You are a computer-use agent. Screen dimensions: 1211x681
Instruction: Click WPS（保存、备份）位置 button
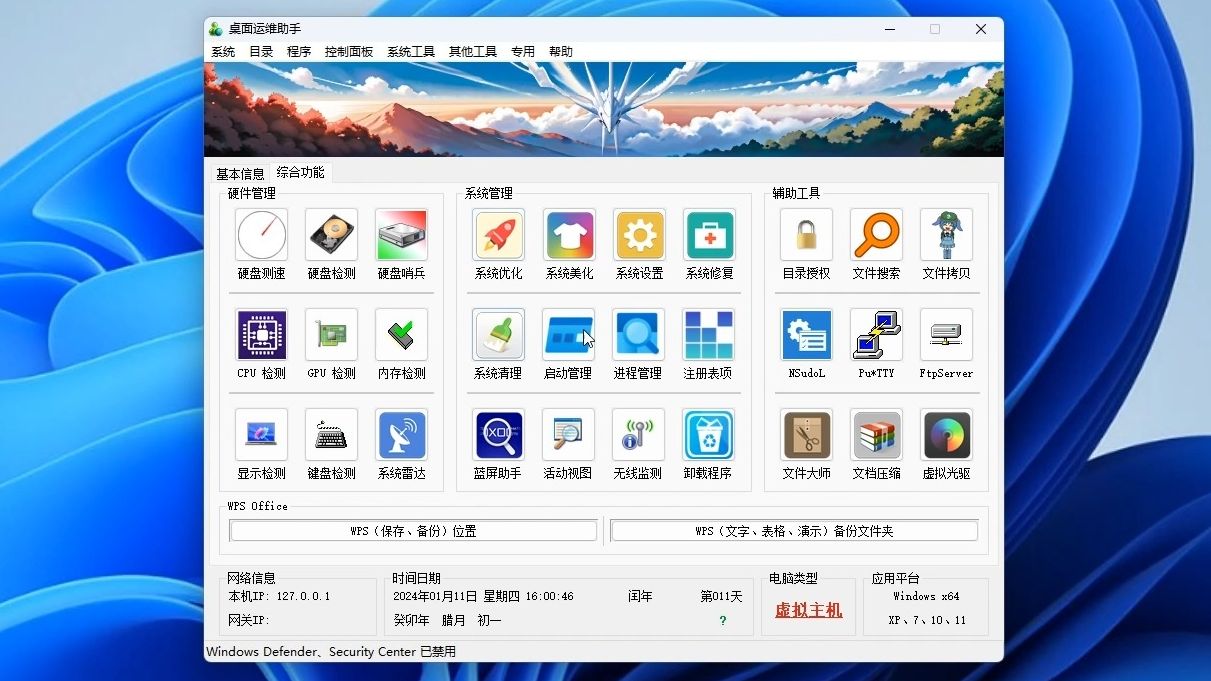click(413, 531)
